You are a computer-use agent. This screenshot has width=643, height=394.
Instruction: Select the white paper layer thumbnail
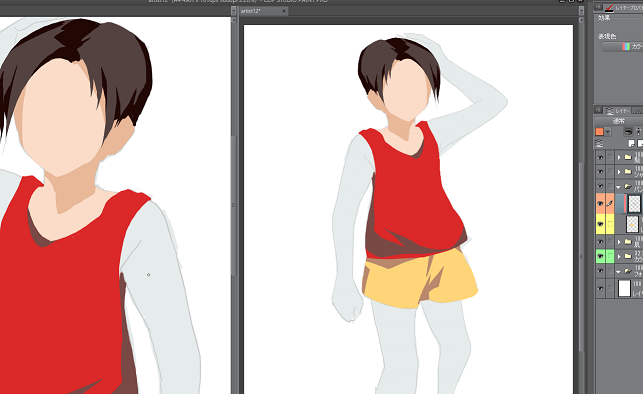coord(624,288)
